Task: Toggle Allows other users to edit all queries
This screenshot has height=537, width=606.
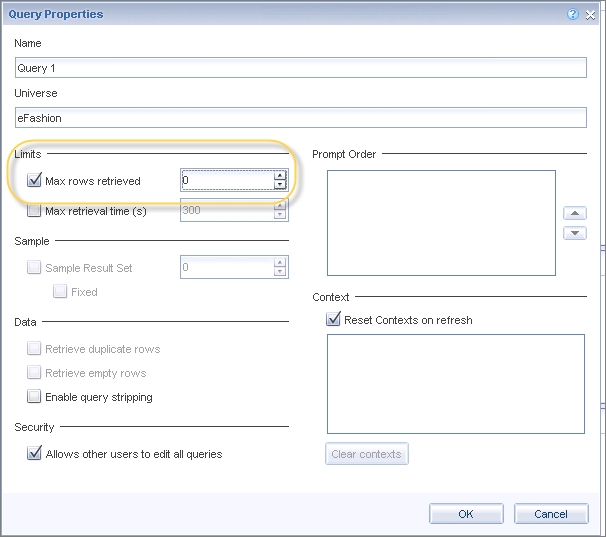Action: tap(35, 454)
